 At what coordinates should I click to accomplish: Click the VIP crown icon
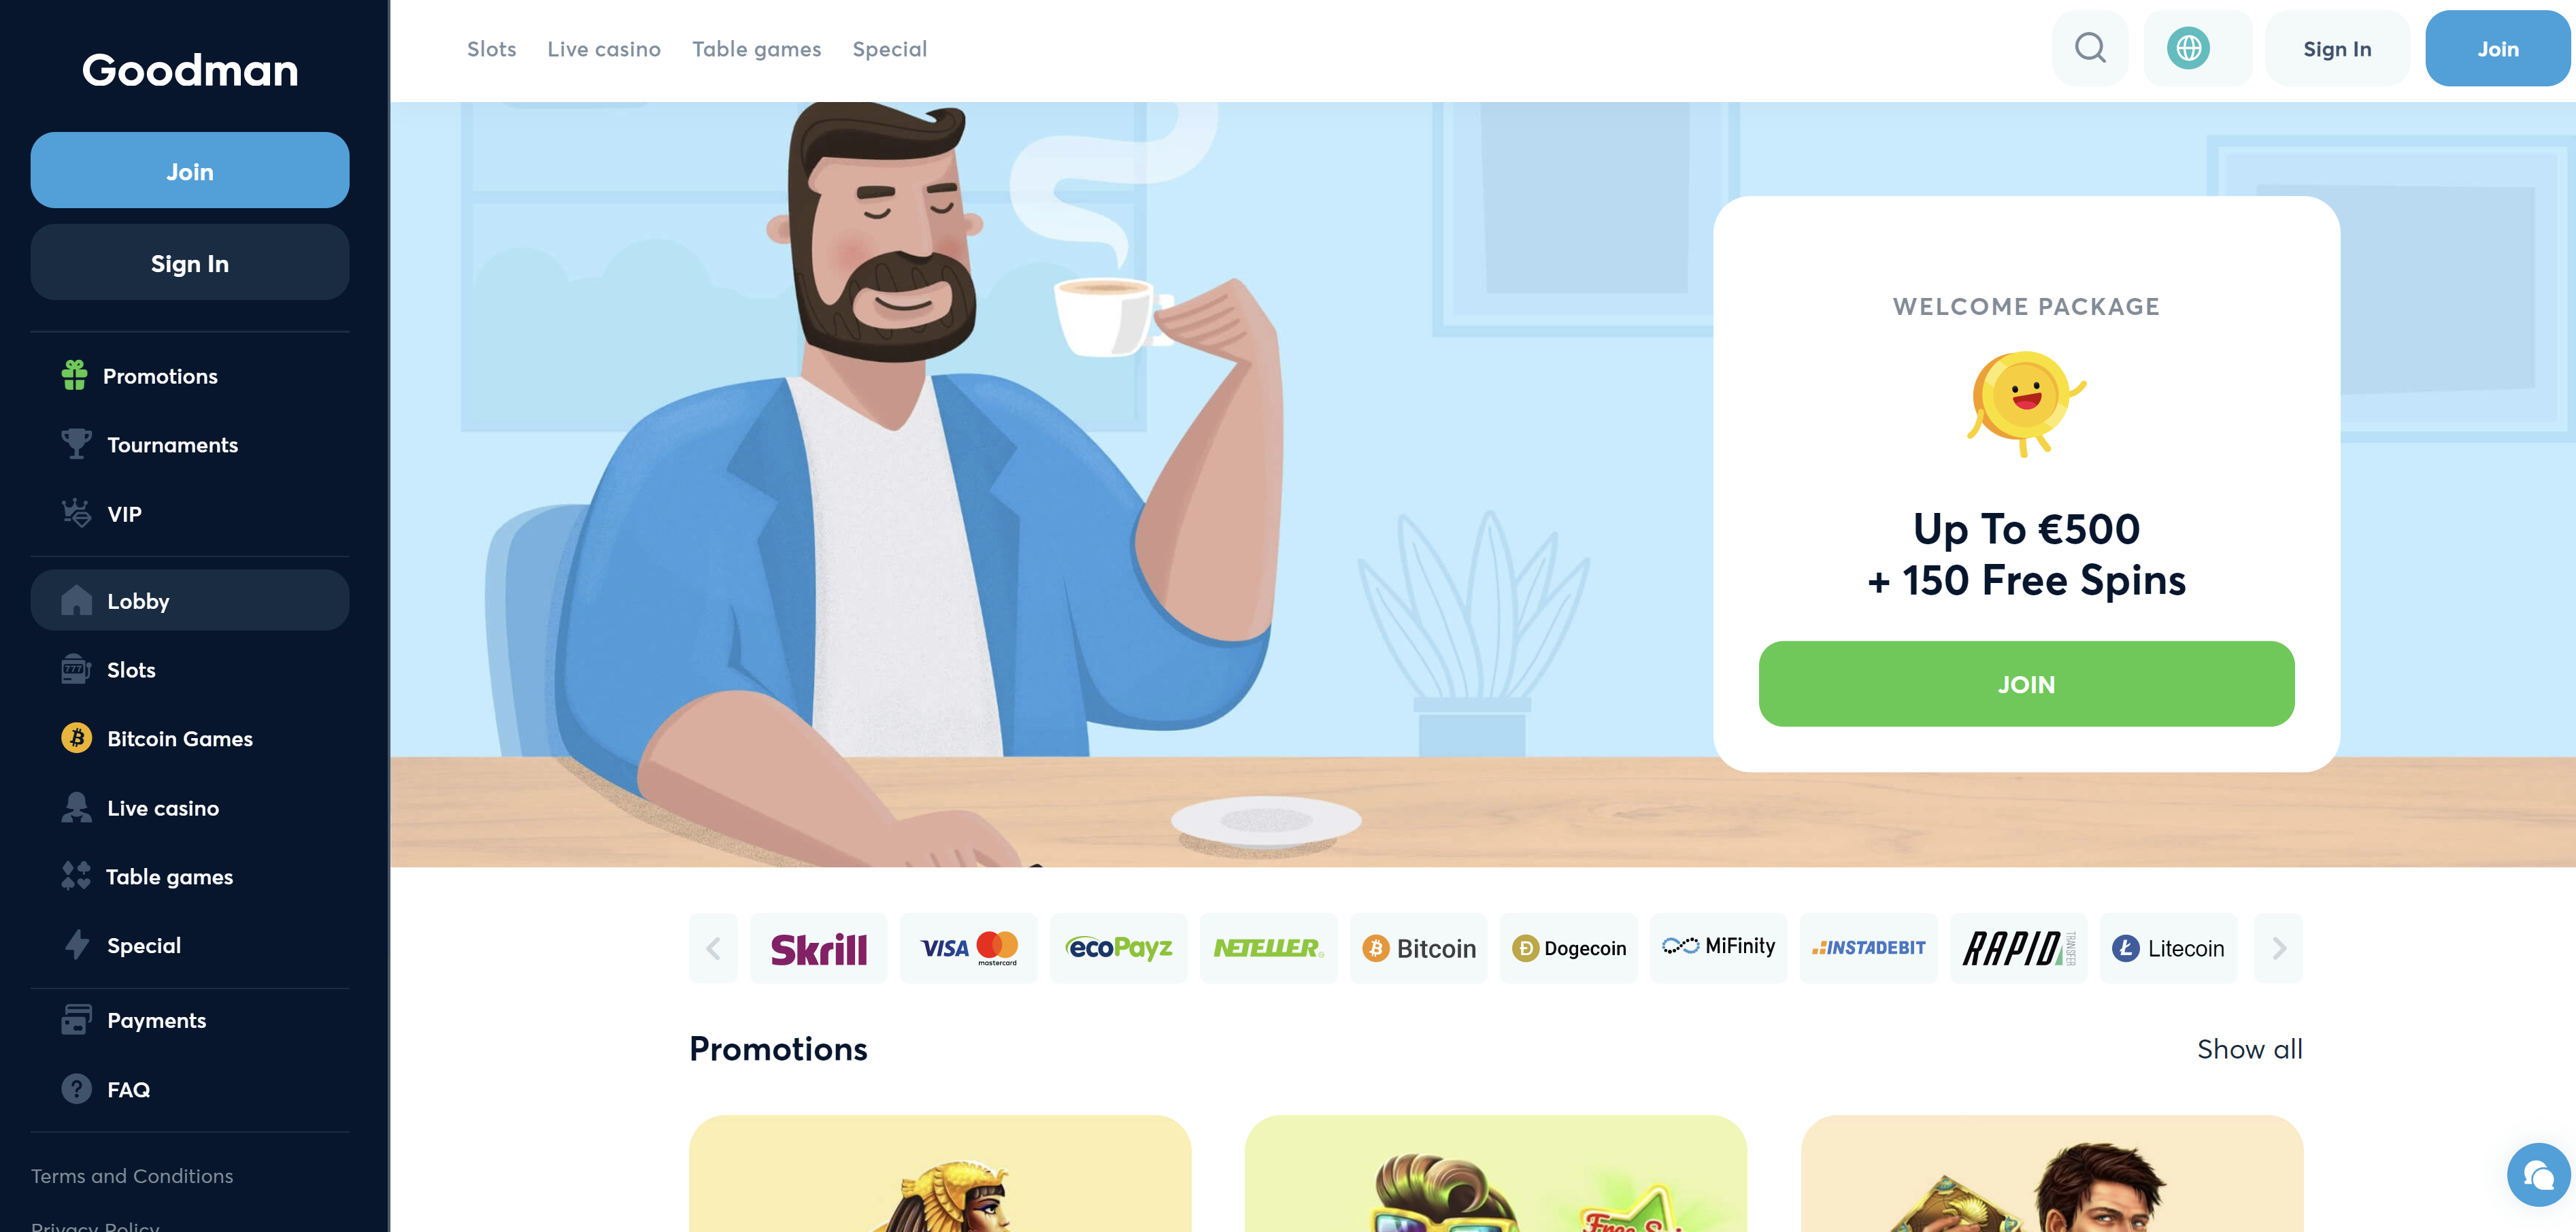pyautogui.click(x=76, y=513)
